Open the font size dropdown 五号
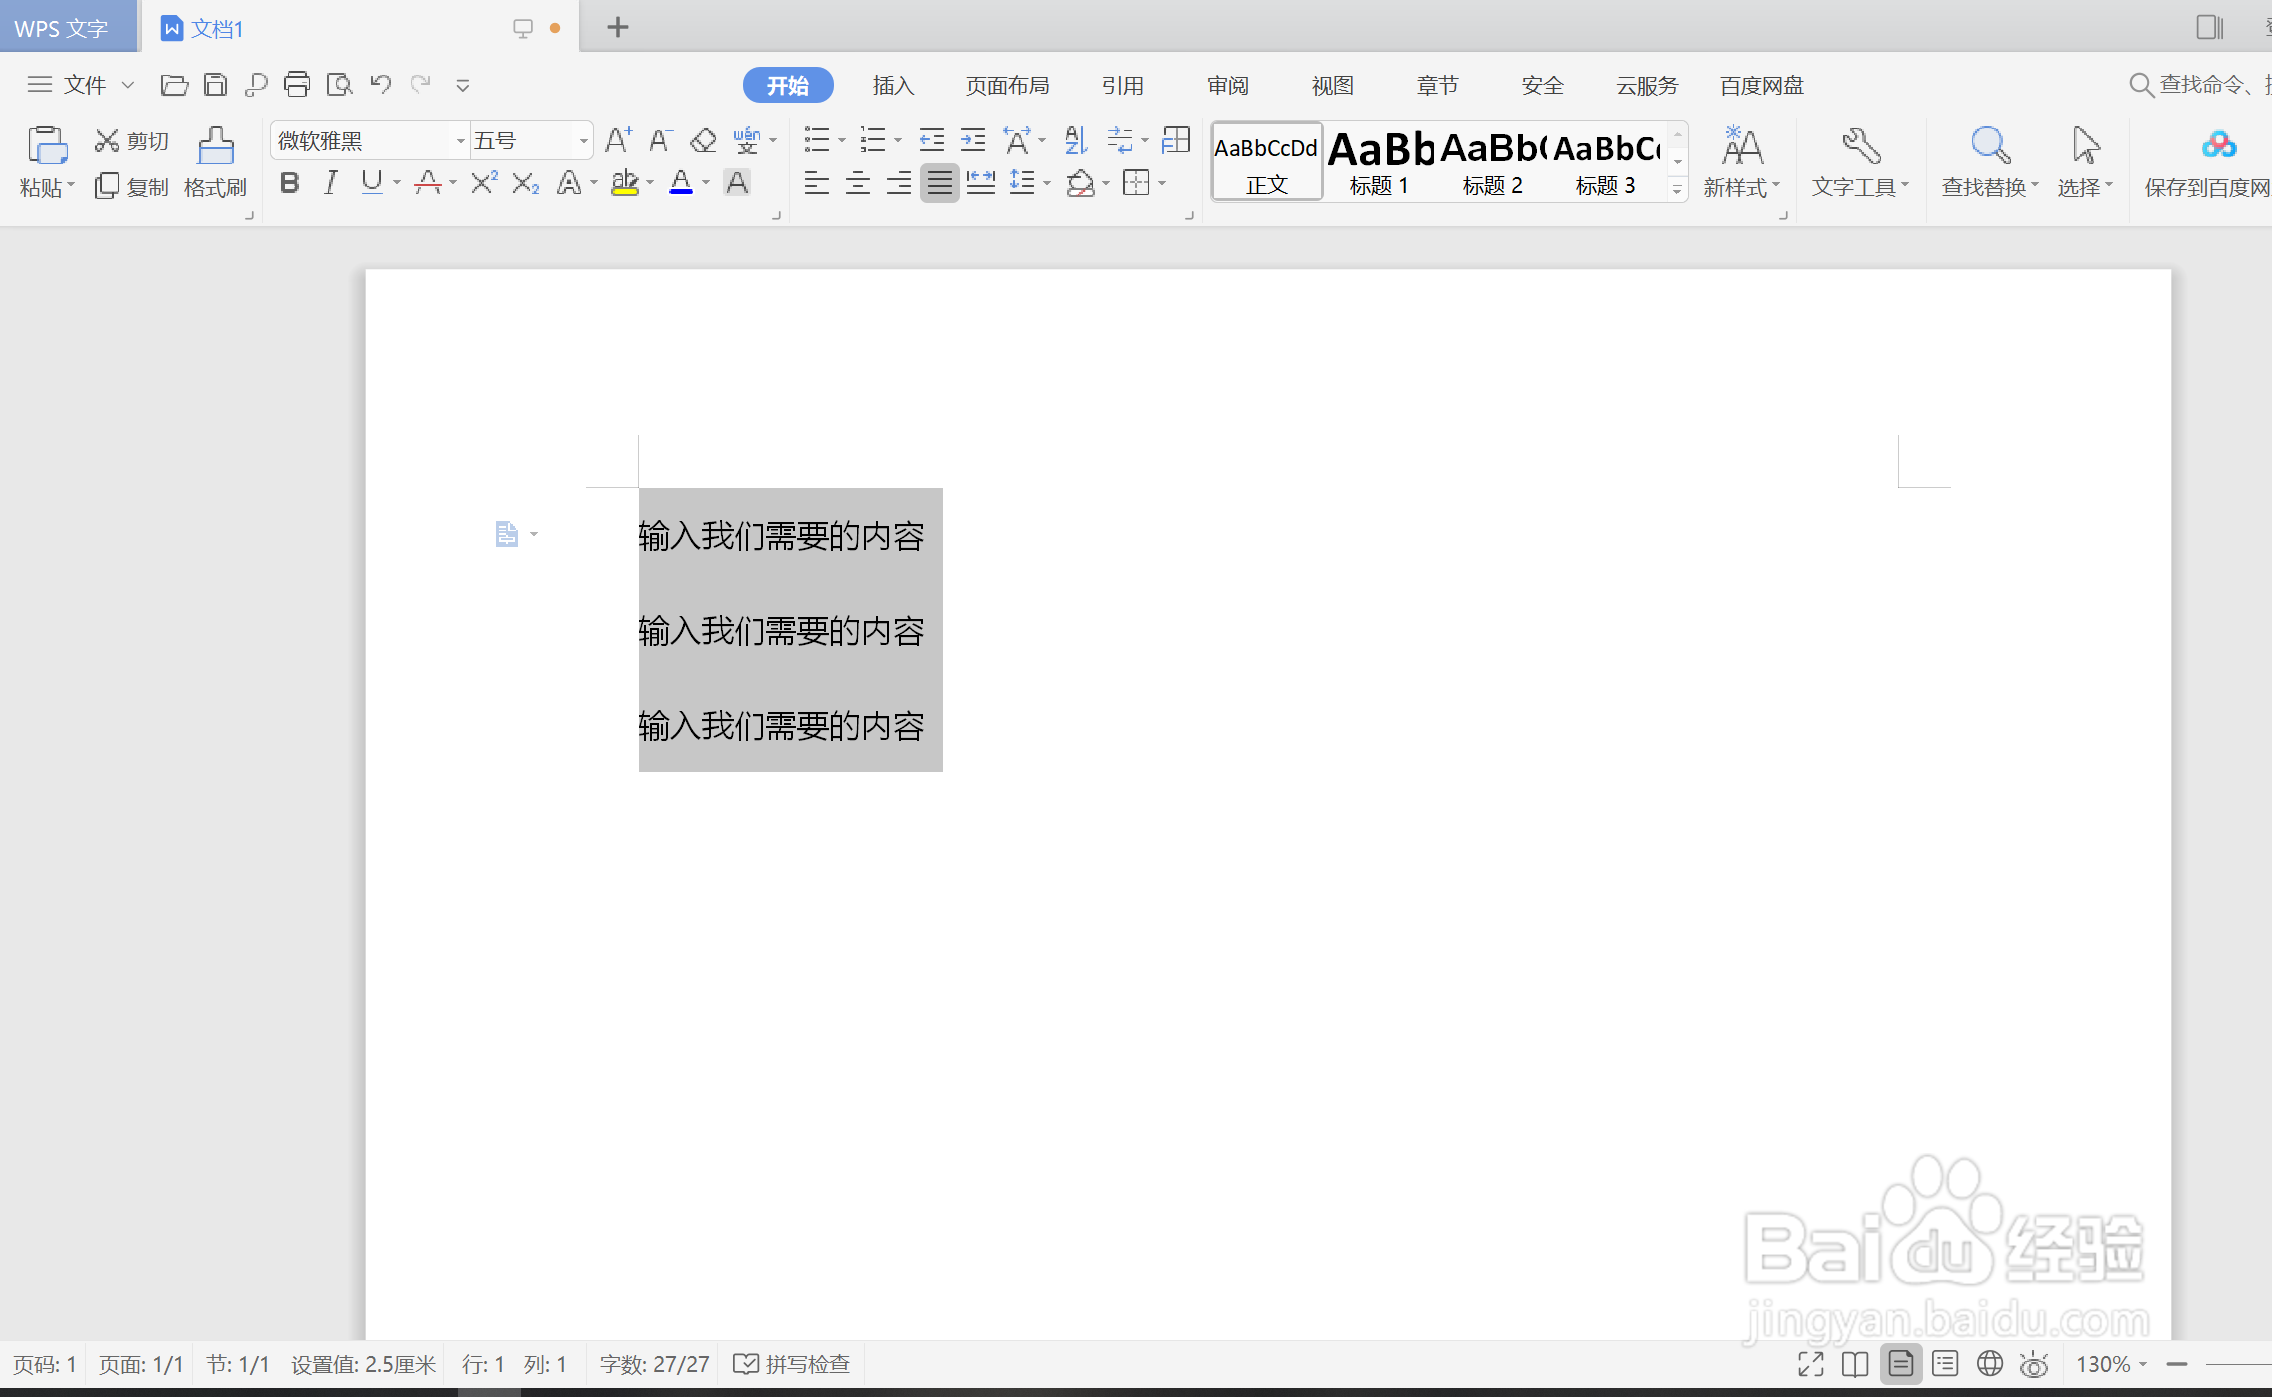 coord(583,141)
